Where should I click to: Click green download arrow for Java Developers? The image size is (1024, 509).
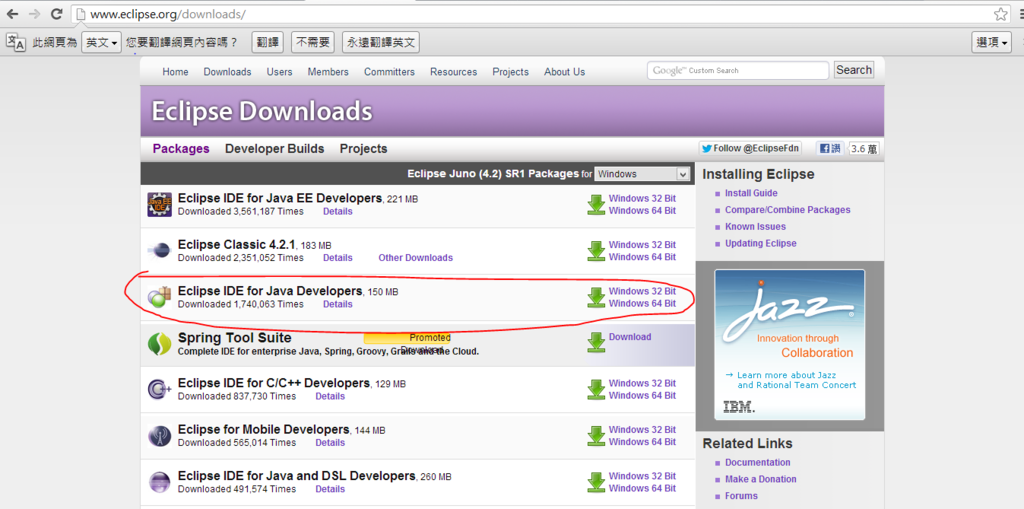pos(596,297)
